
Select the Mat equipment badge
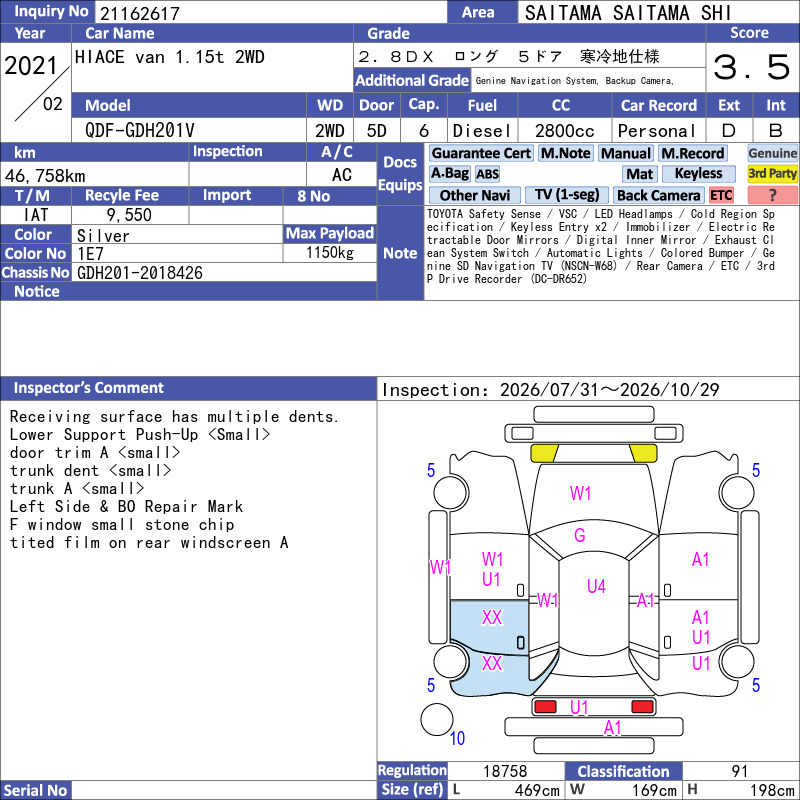tap(640, 174)
